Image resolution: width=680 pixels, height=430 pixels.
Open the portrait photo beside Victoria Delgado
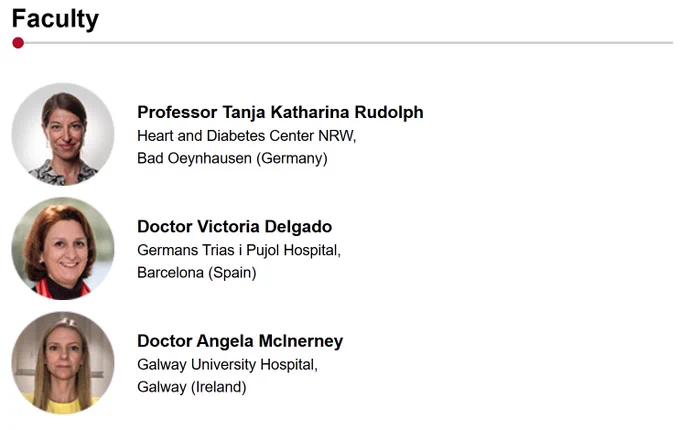coord(63,248)
